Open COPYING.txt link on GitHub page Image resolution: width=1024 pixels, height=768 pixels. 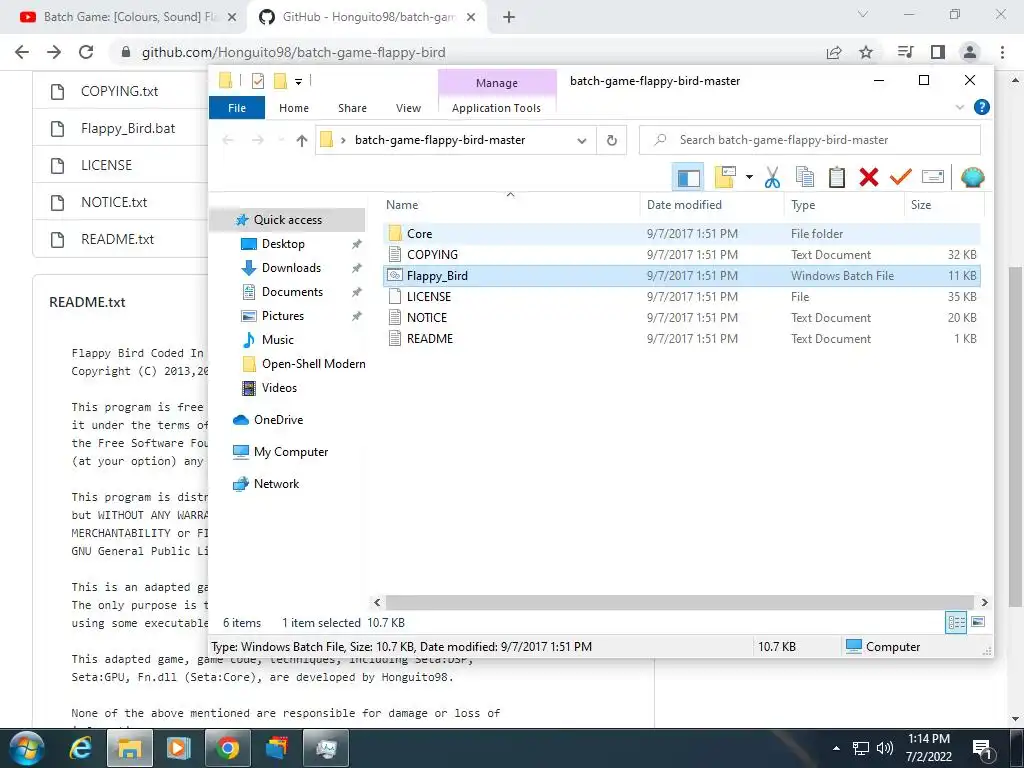point(120,91)
